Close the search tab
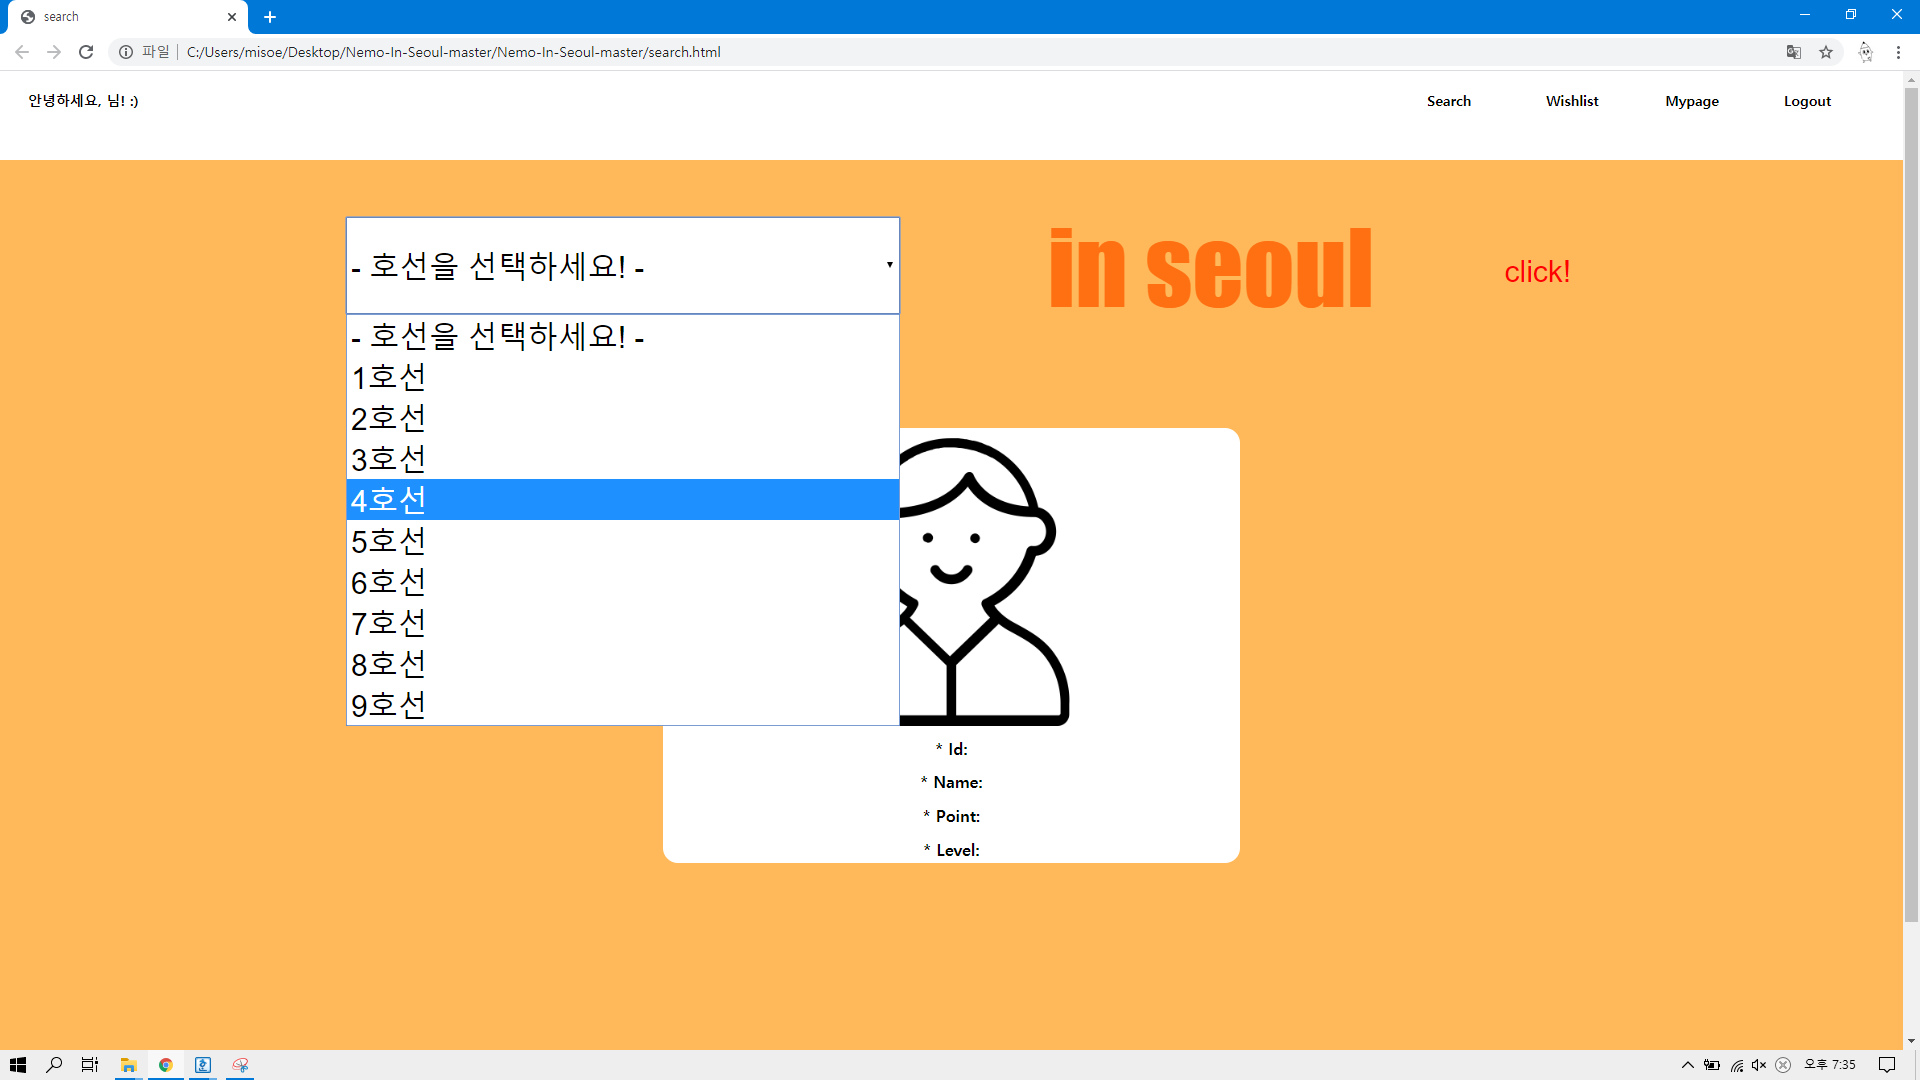Screen dimensions: 1920x1080 click(232, 17)
